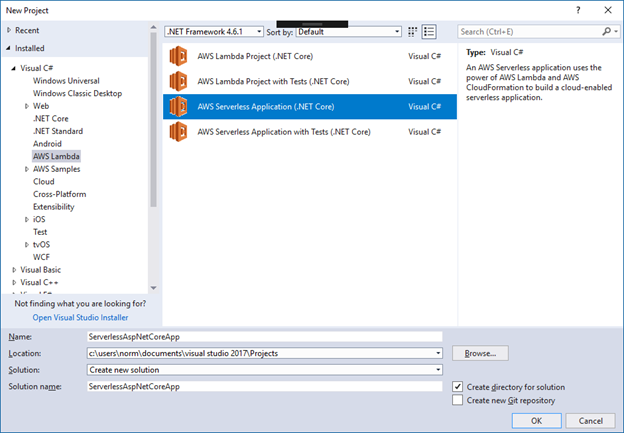The image size is (624, 433).
Task: Expand the Recent section
Action: 9,30
